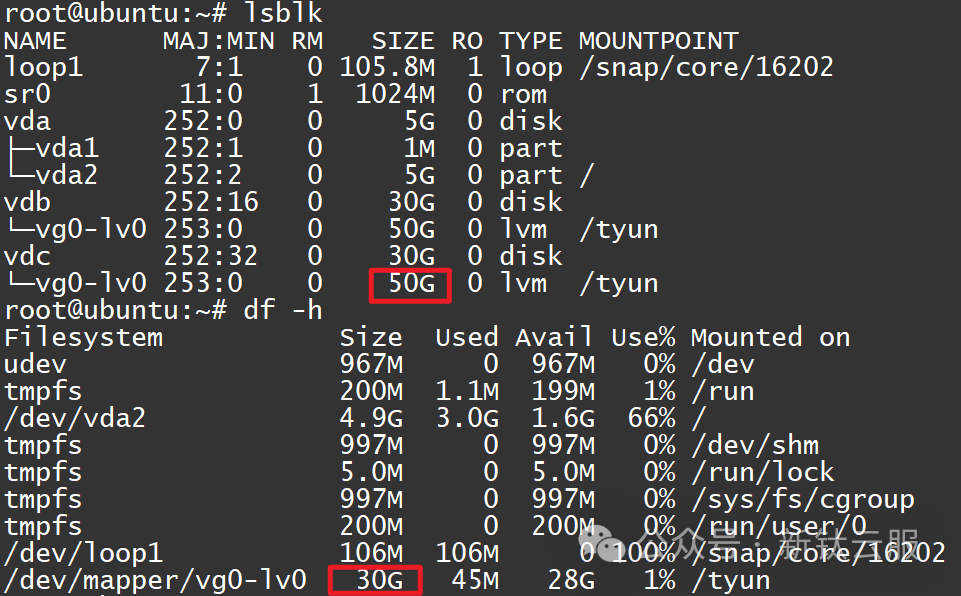Click the /dev/vda2 filesystem entry
The width and height of the screenshot is (961, 596).
(75, 419)
